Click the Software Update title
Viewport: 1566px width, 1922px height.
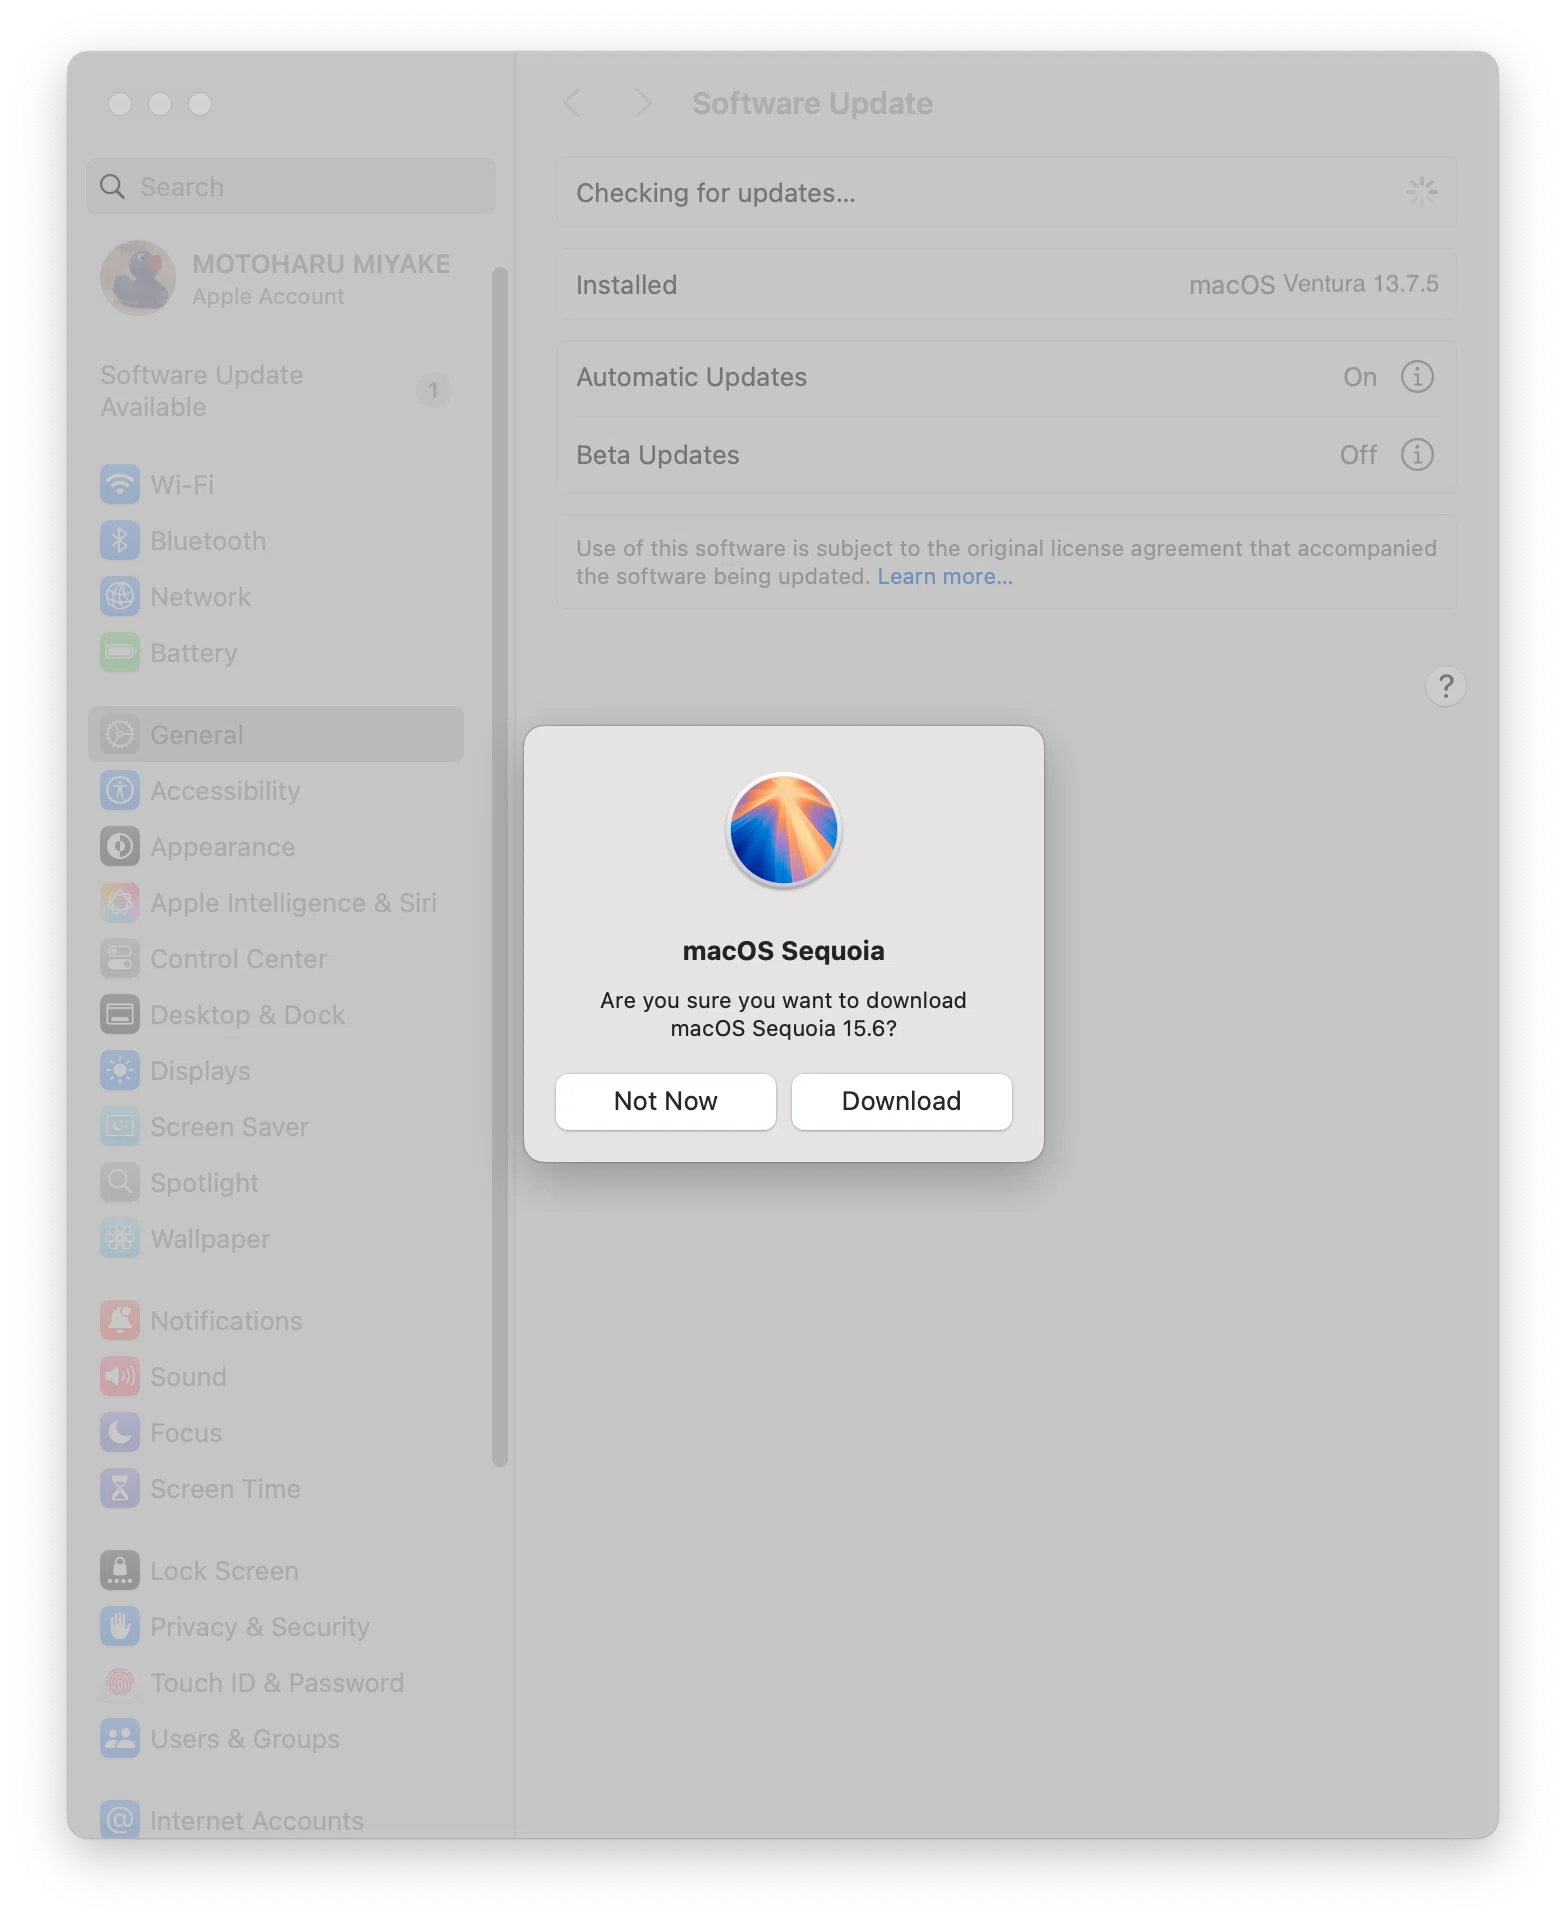click(x=812, y=103)
